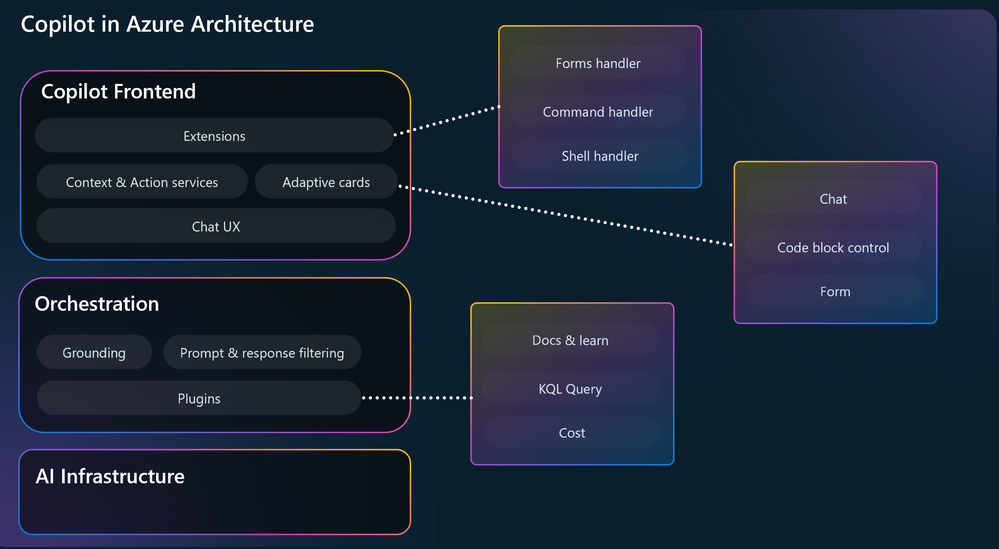
Task: Select the Code block control item
Action: pos(833,247)
